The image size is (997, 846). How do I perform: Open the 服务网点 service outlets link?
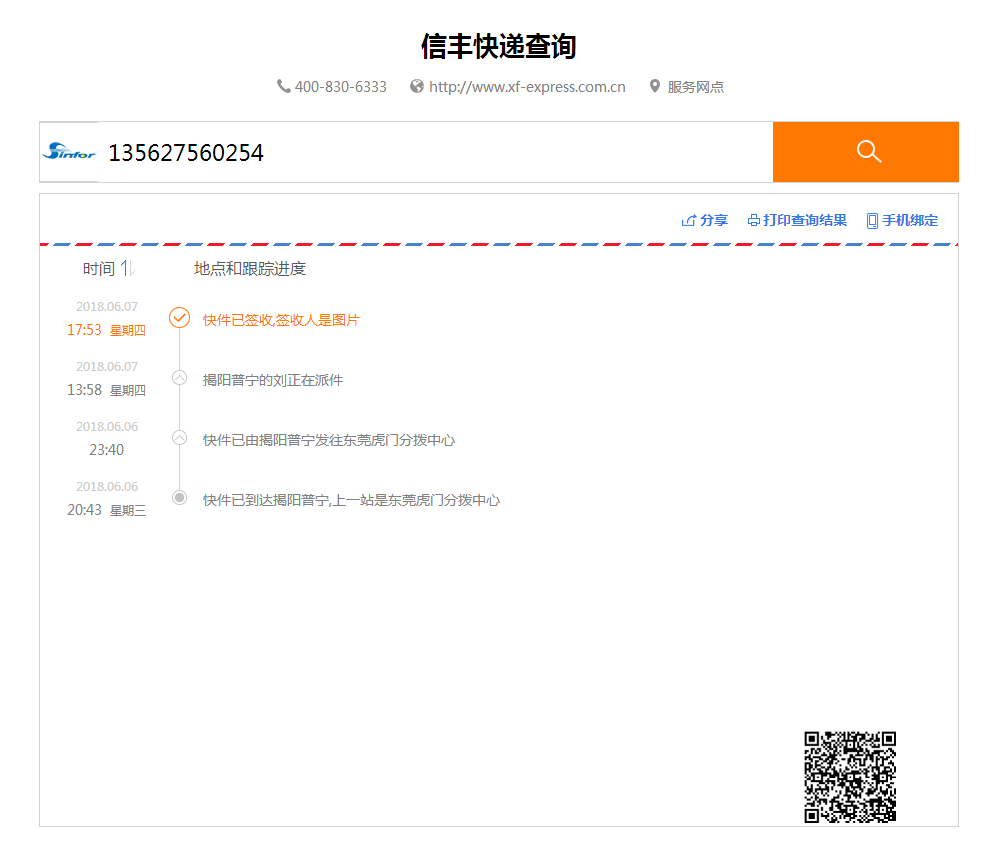coord(696,87)
